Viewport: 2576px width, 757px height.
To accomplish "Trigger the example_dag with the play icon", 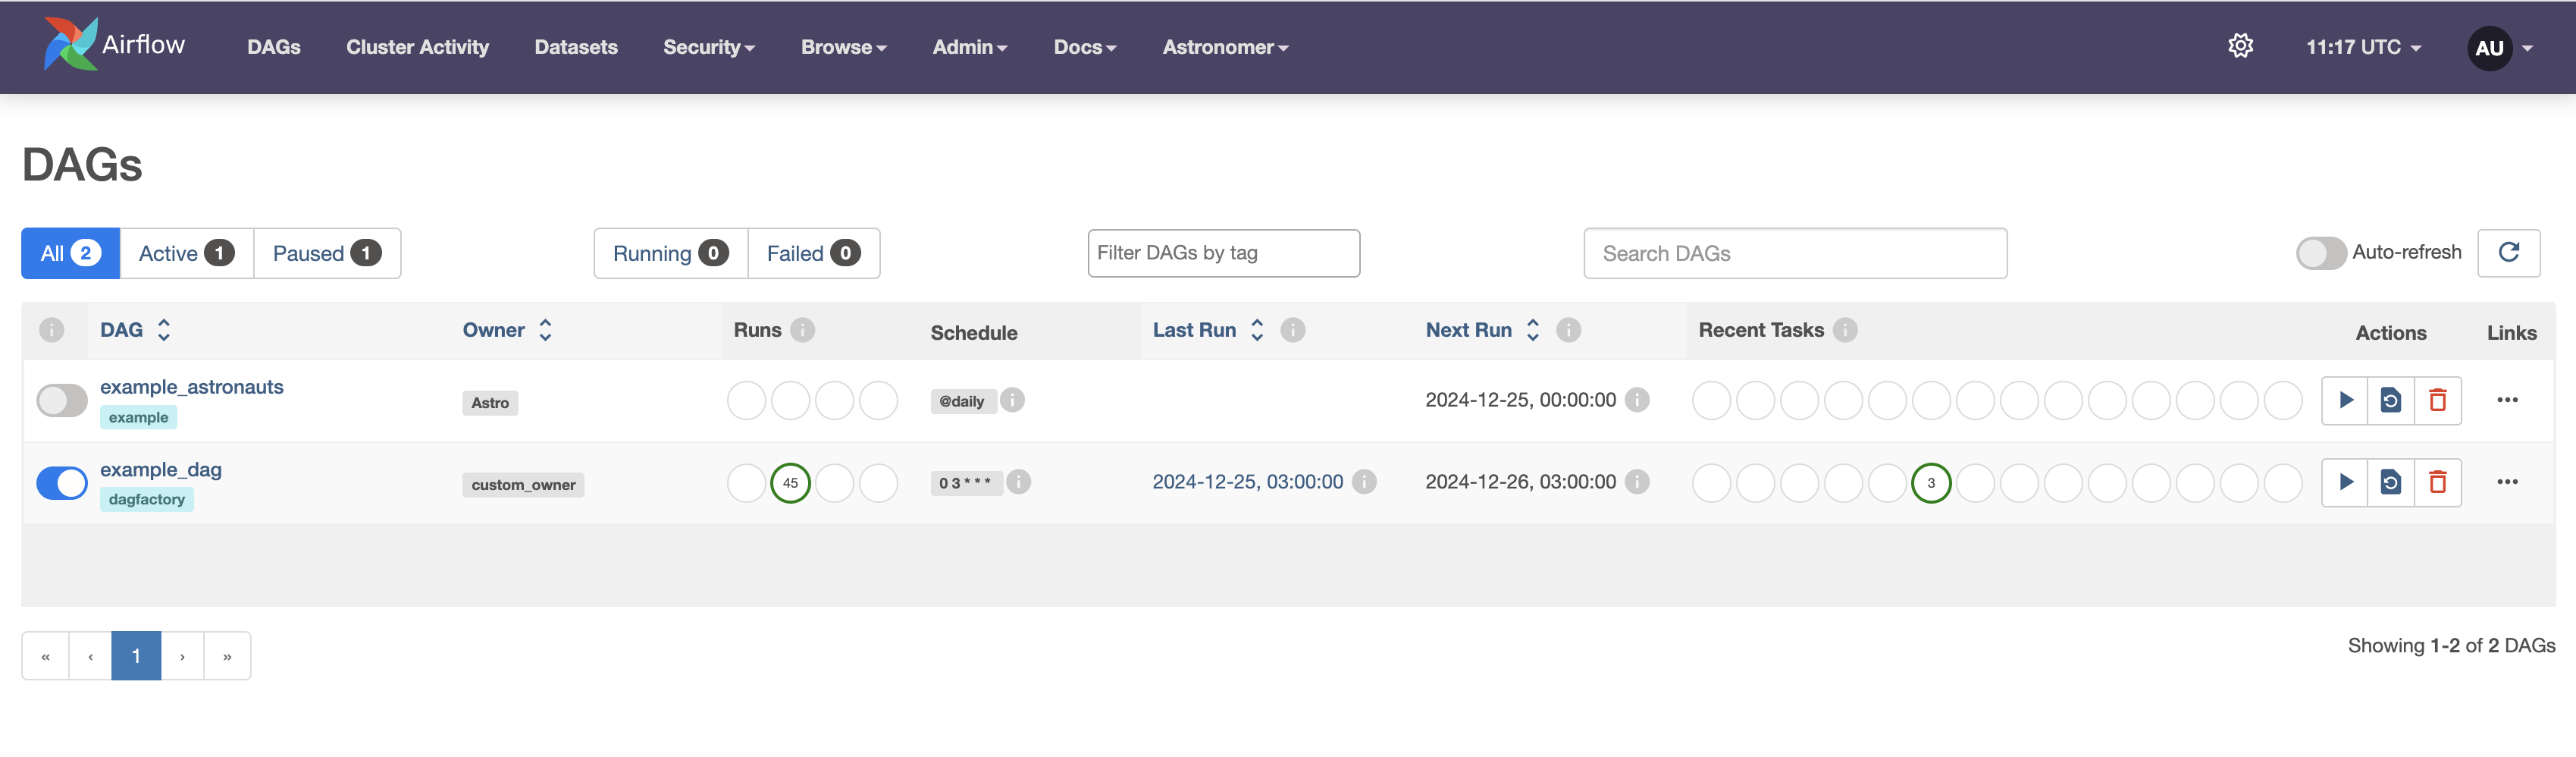I will (2345, 483).
